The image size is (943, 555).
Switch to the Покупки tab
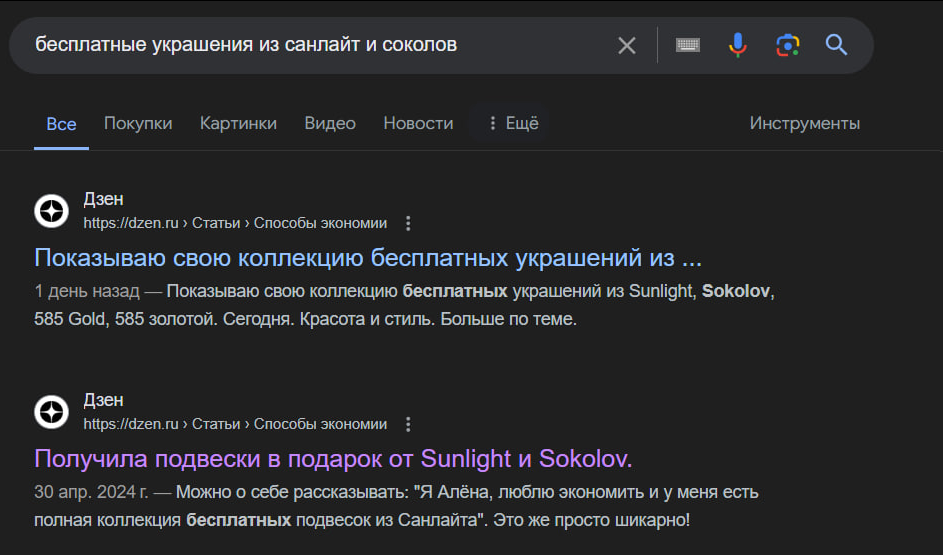138,123
